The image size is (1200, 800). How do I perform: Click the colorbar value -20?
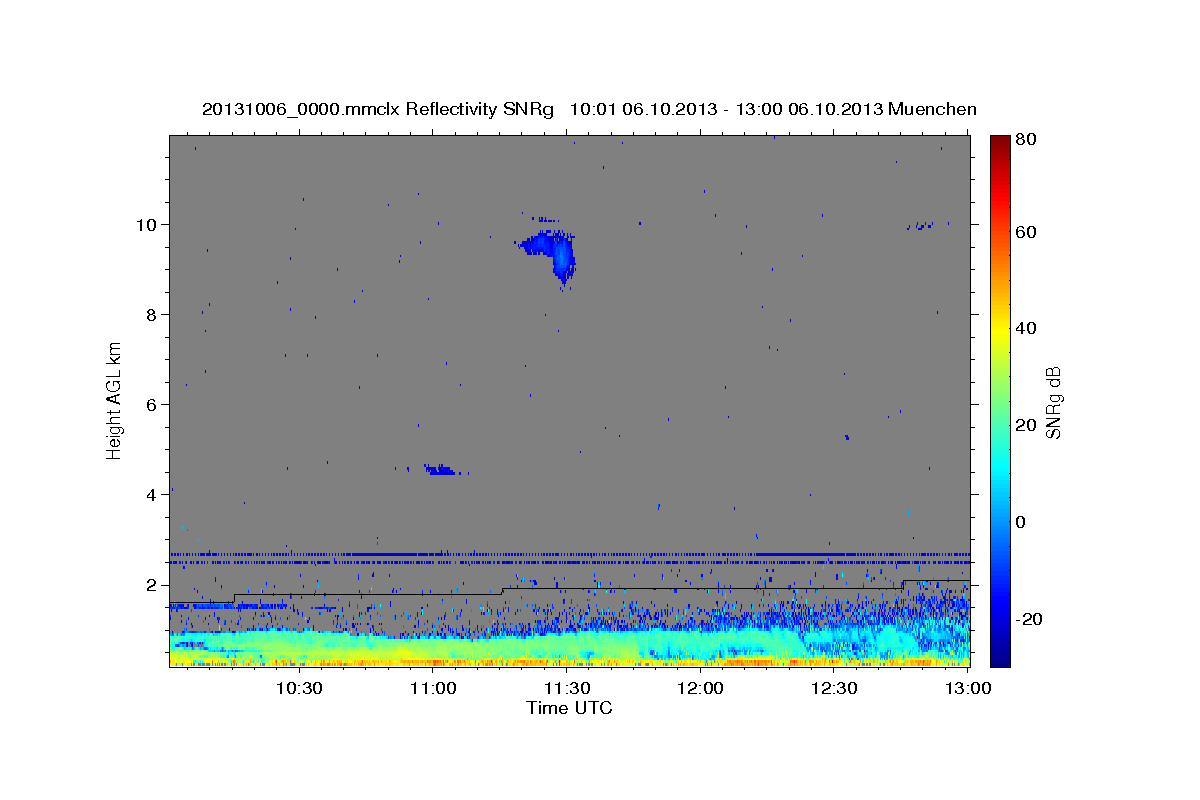point(1028,619)
